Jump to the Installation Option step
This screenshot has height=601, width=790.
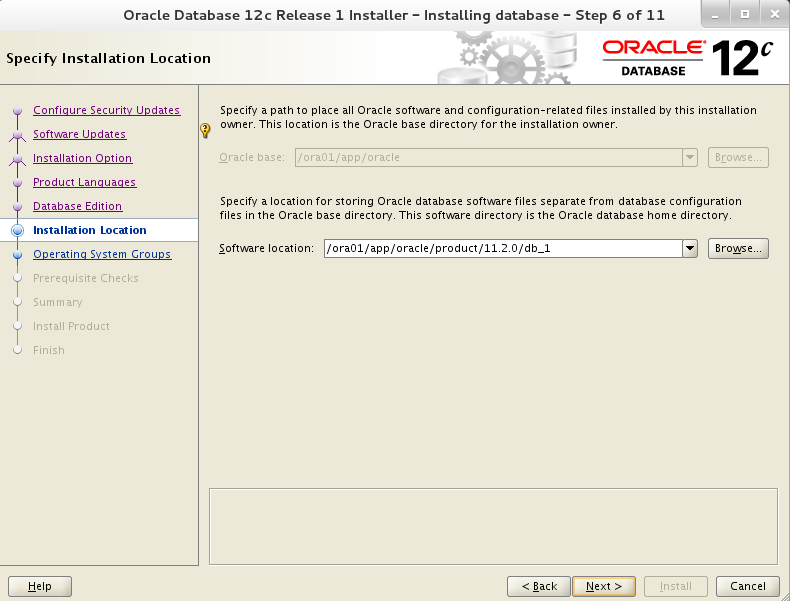pos(82,158)
